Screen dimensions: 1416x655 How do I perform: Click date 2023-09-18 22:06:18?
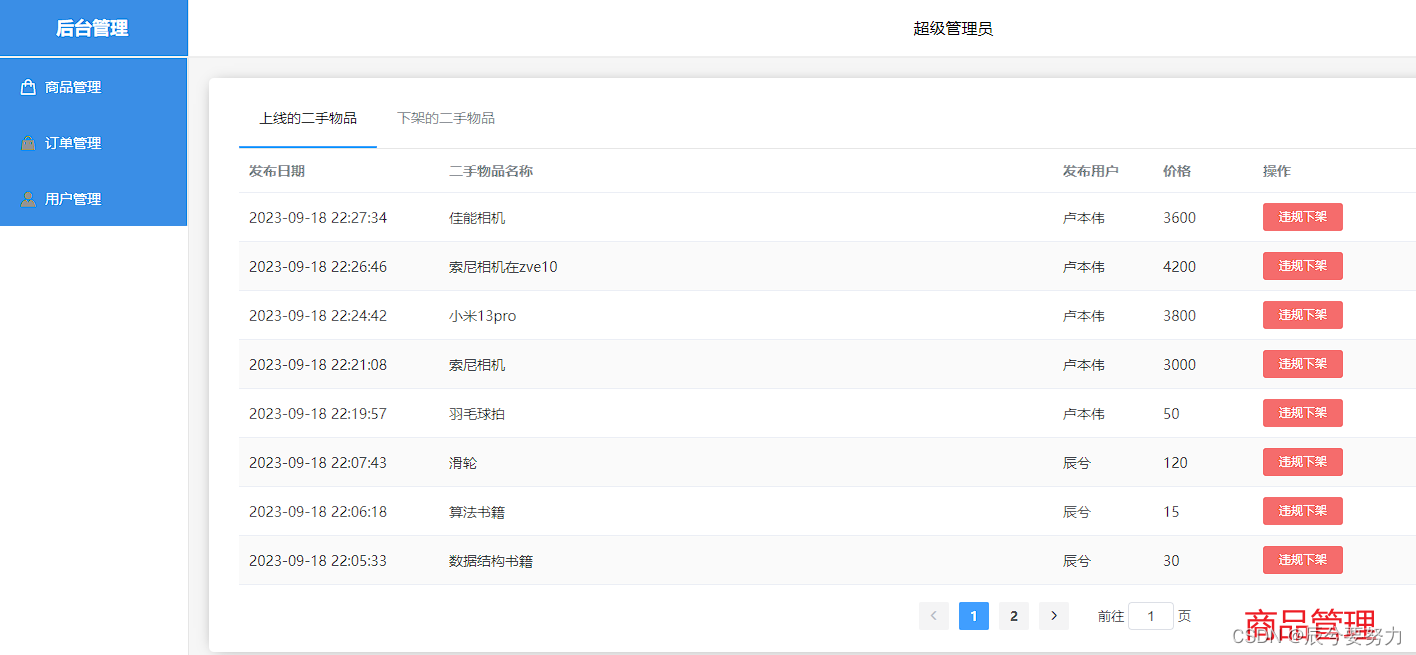click(x=318, y=511)
